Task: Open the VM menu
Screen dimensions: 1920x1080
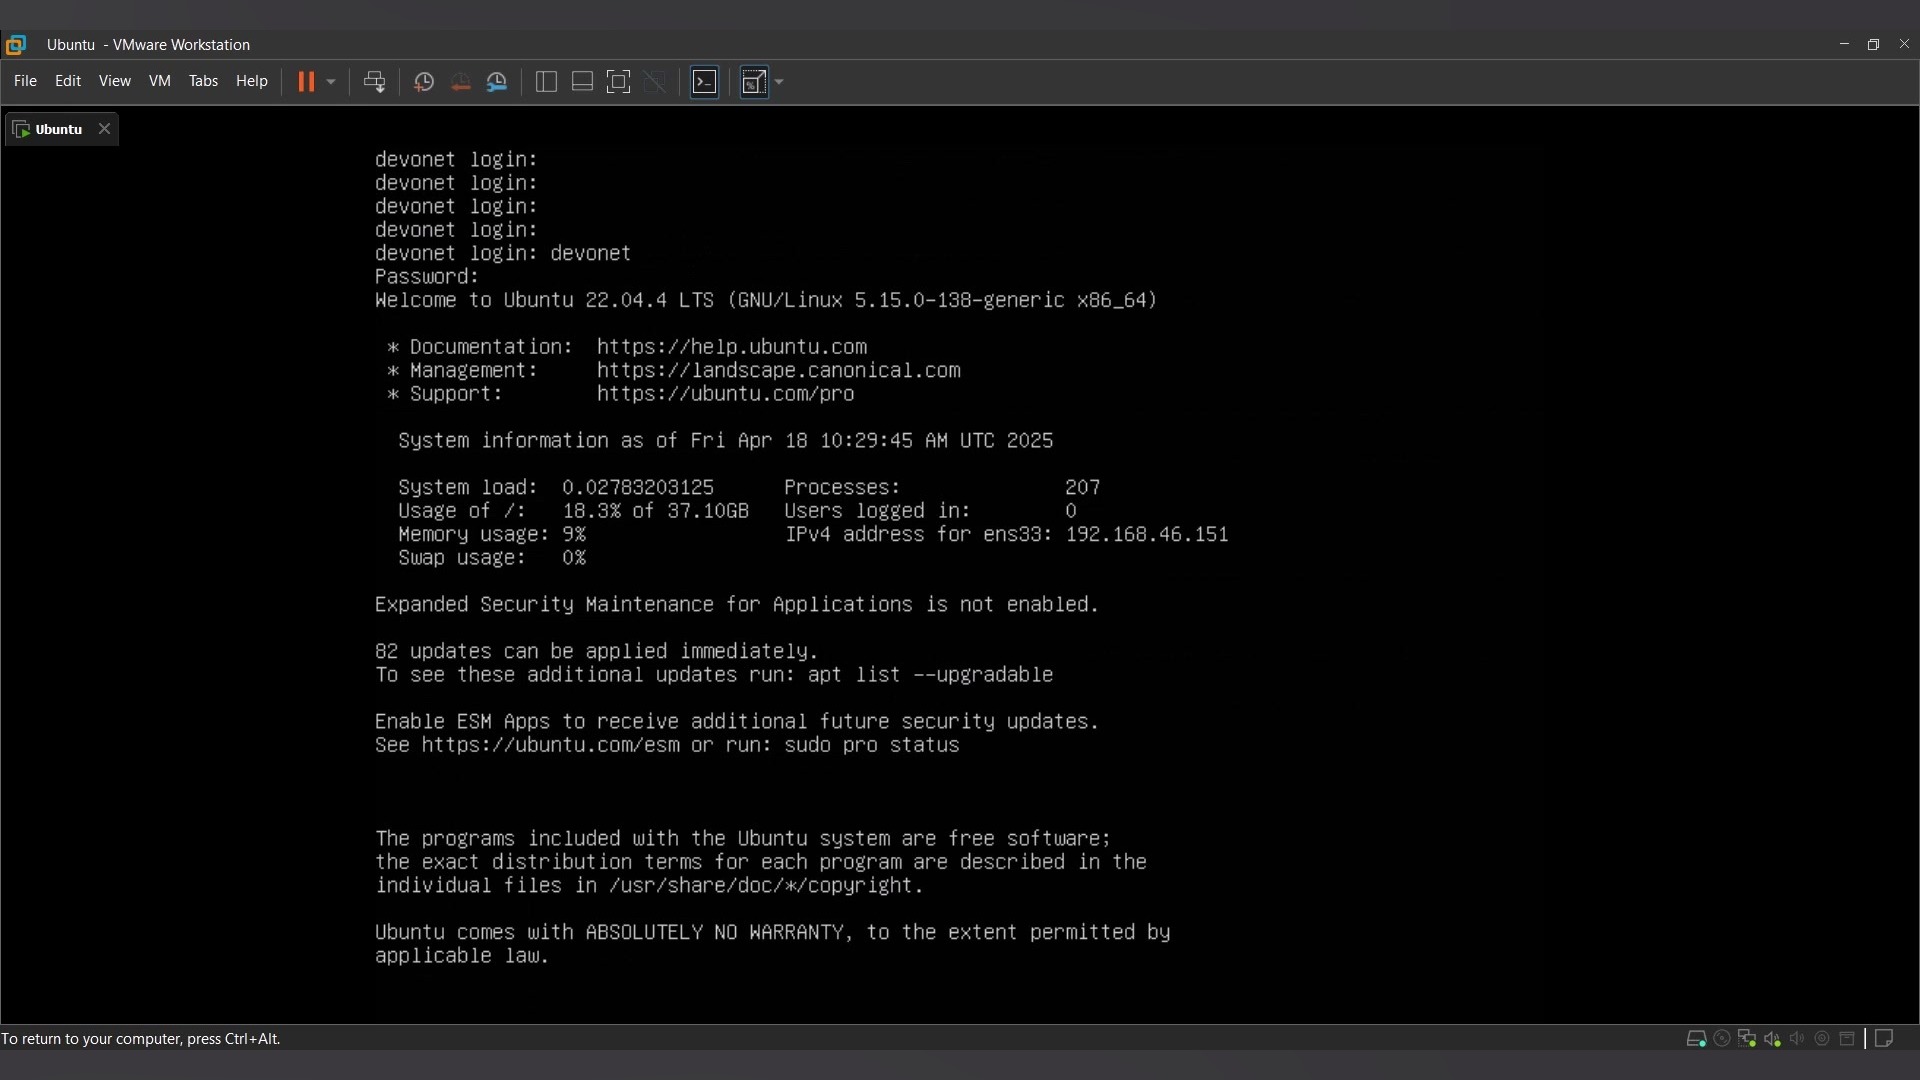Action: [160, 81]
